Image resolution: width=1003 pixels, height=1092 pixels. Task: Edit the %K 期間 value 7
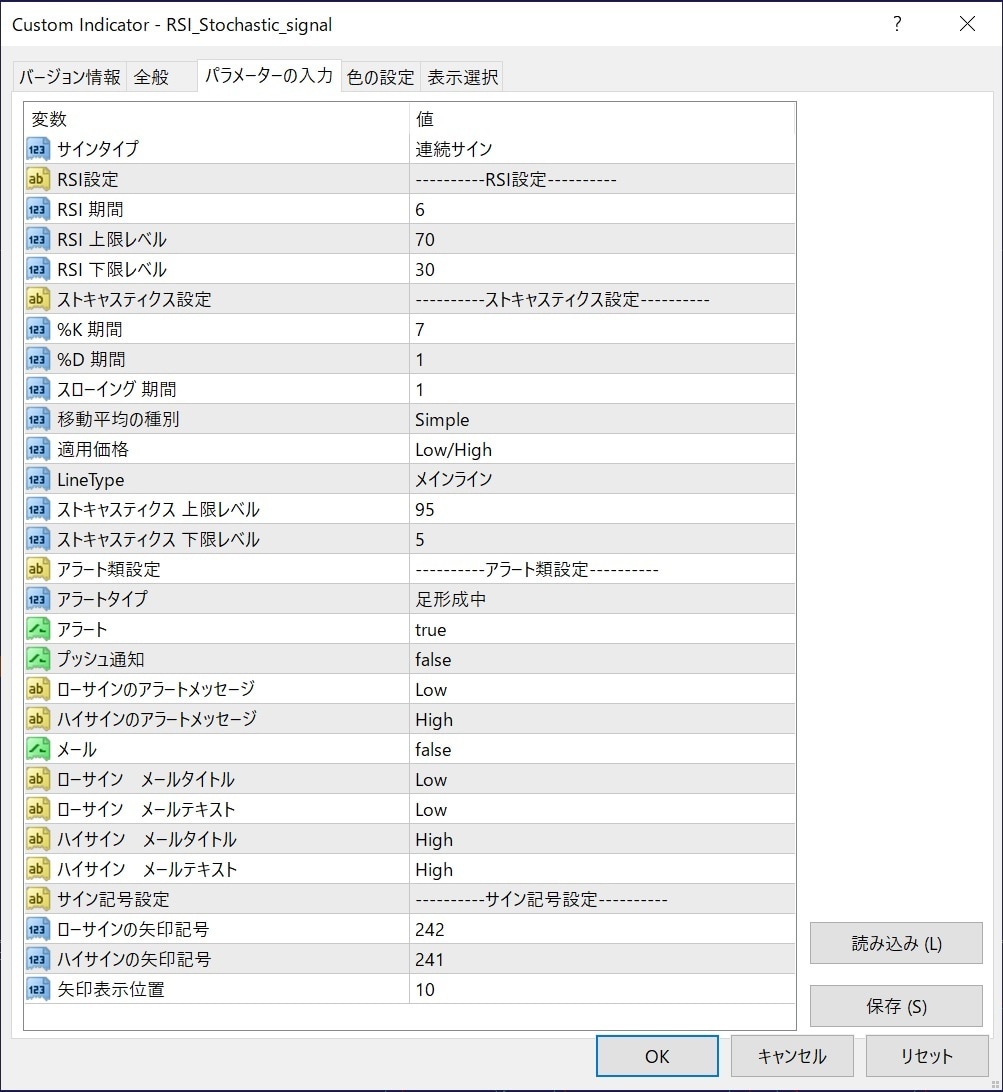tap(602, 329)
